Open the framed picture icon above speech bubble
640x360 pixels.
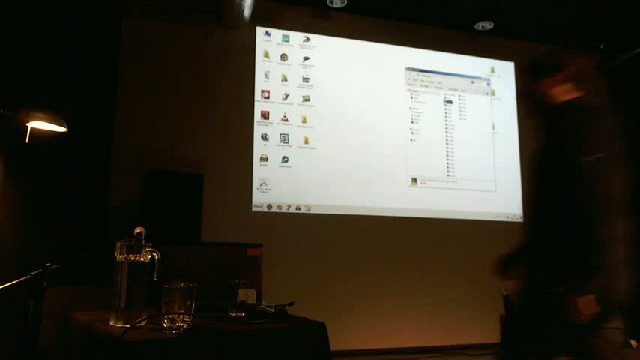point(284,138)
